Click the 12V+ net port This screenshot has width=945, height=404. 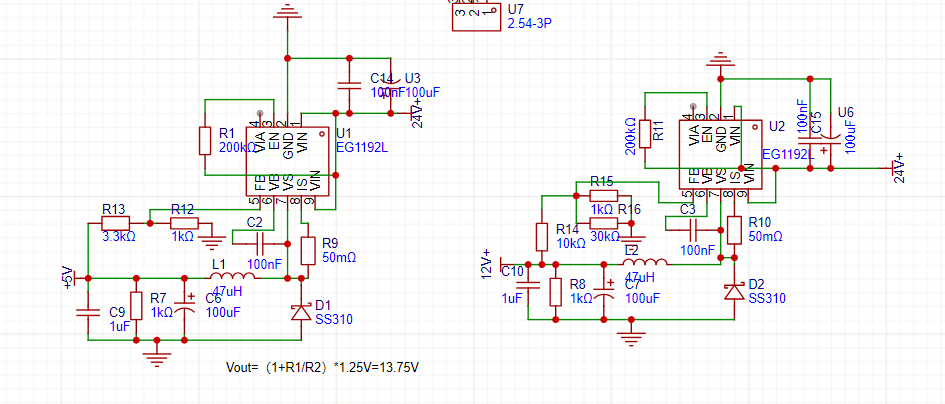[489, 264]
